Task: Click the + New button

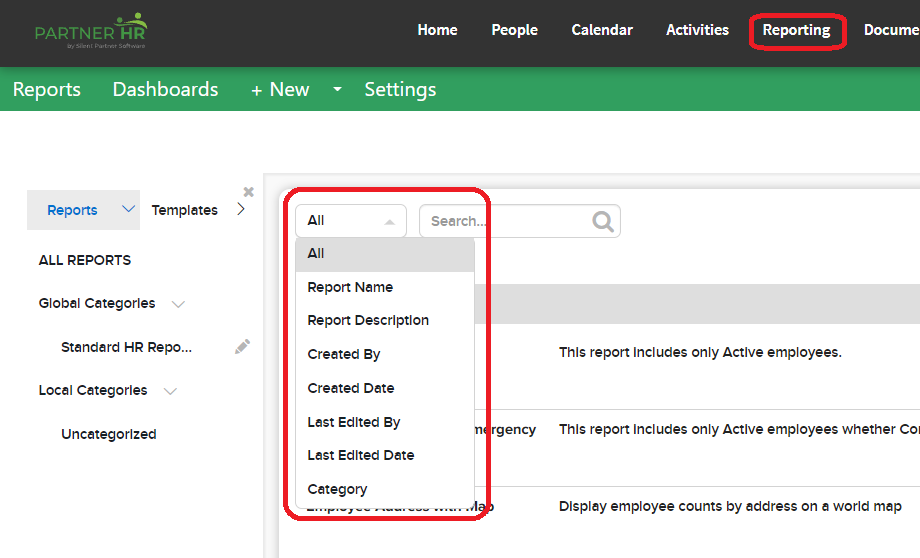Action: (280, 89)
